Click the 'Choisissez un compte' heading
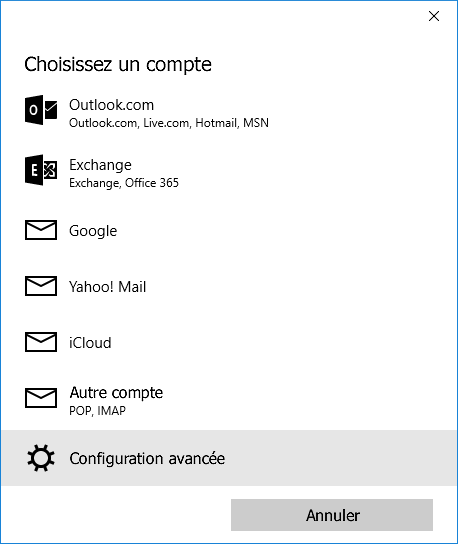This screenshot has width=458, height=544. [118, 64]
